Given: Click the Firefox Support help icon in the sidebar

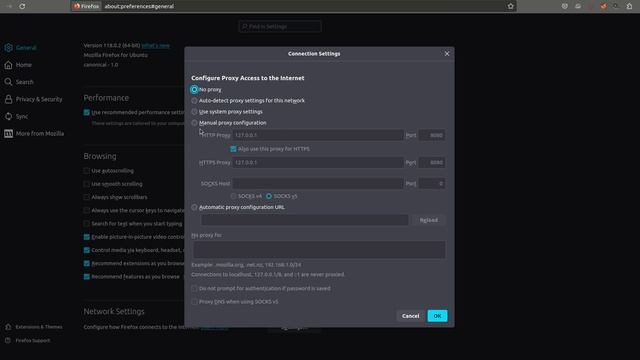Looking at the screenshot, I should point(8,340).
